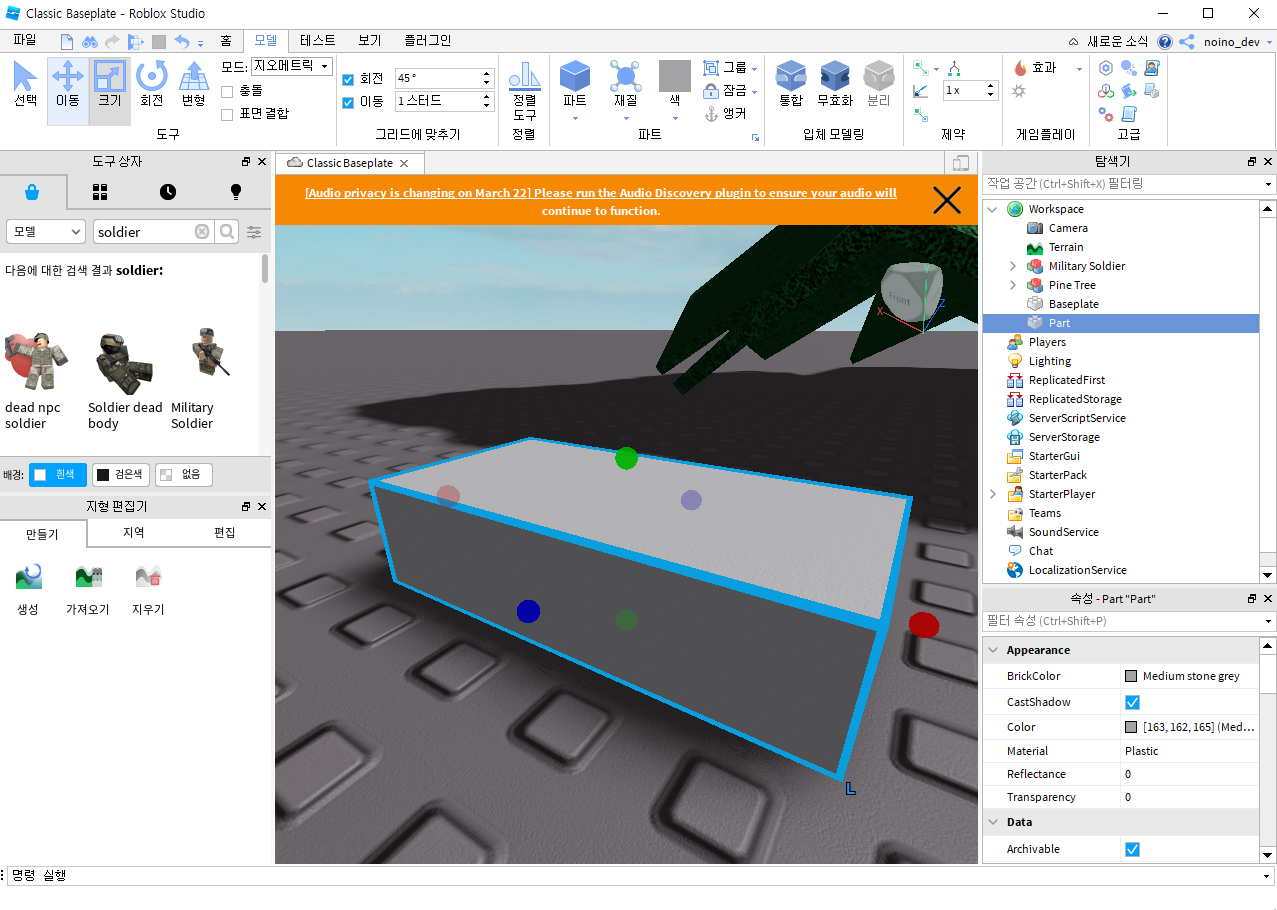Insert a new 파트 (Part) block

tap(575, 77)
